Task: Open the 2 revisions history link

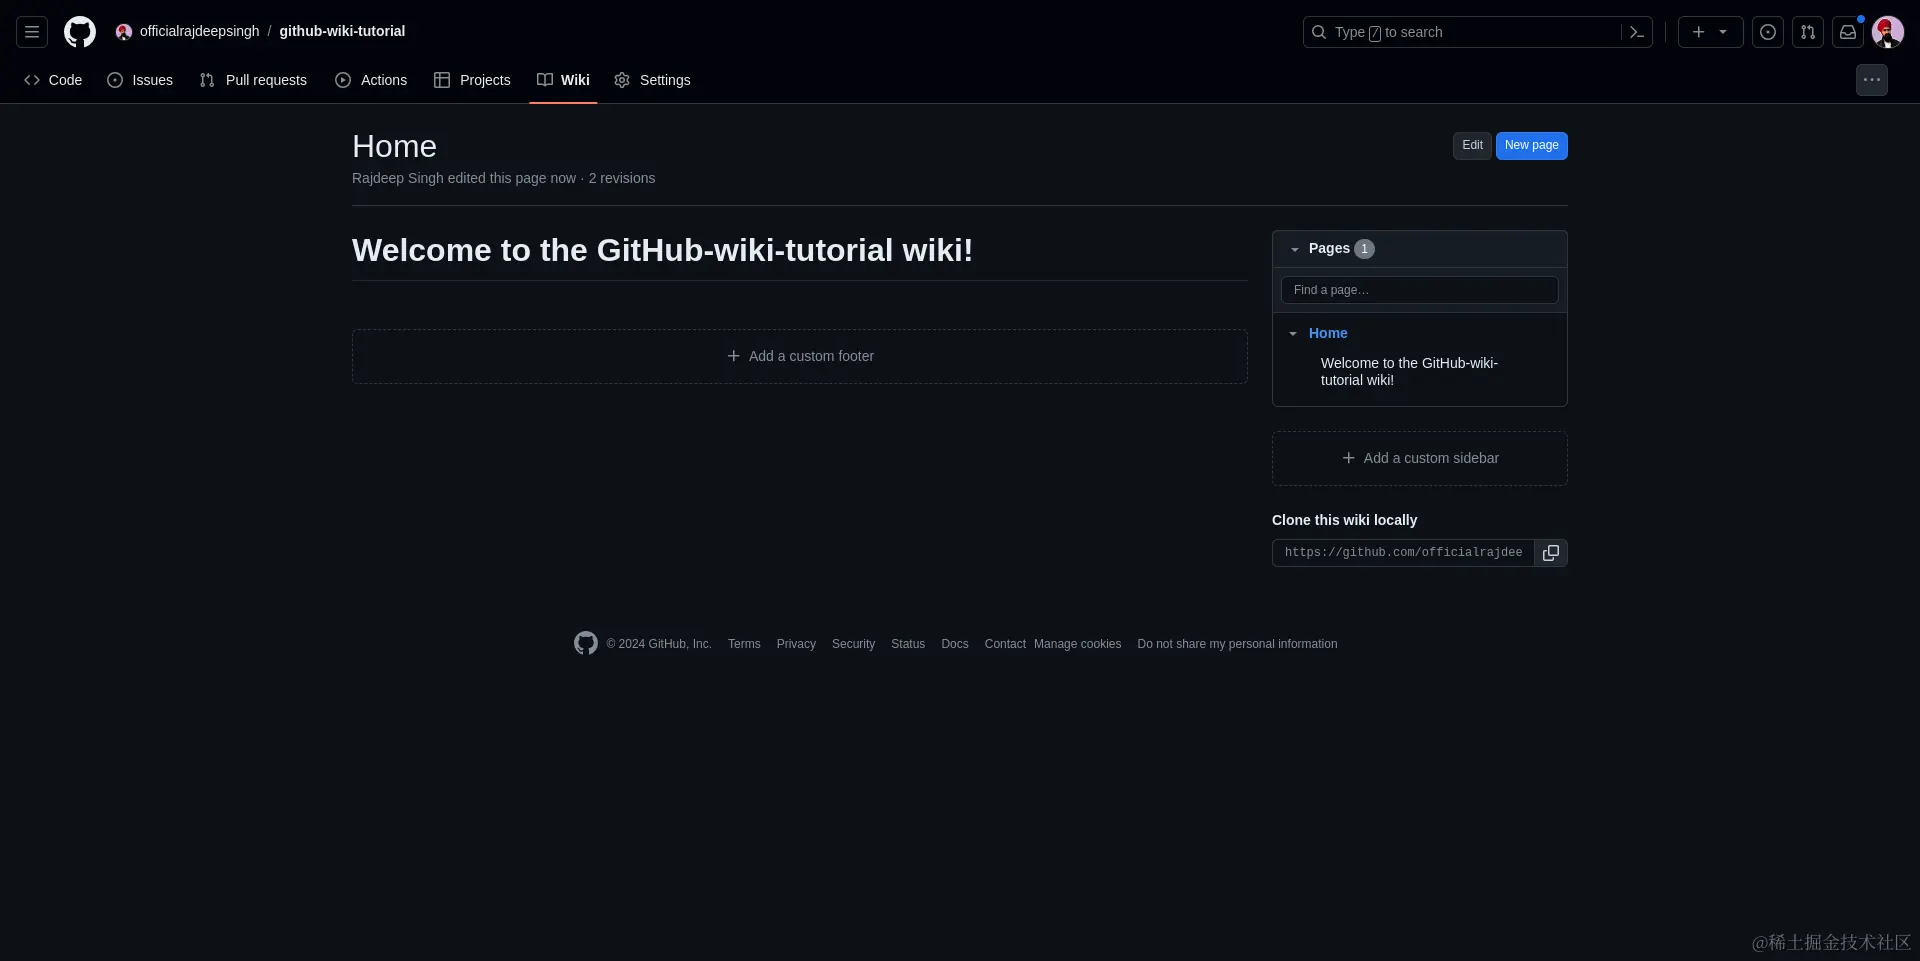Action: click(622, 178)
